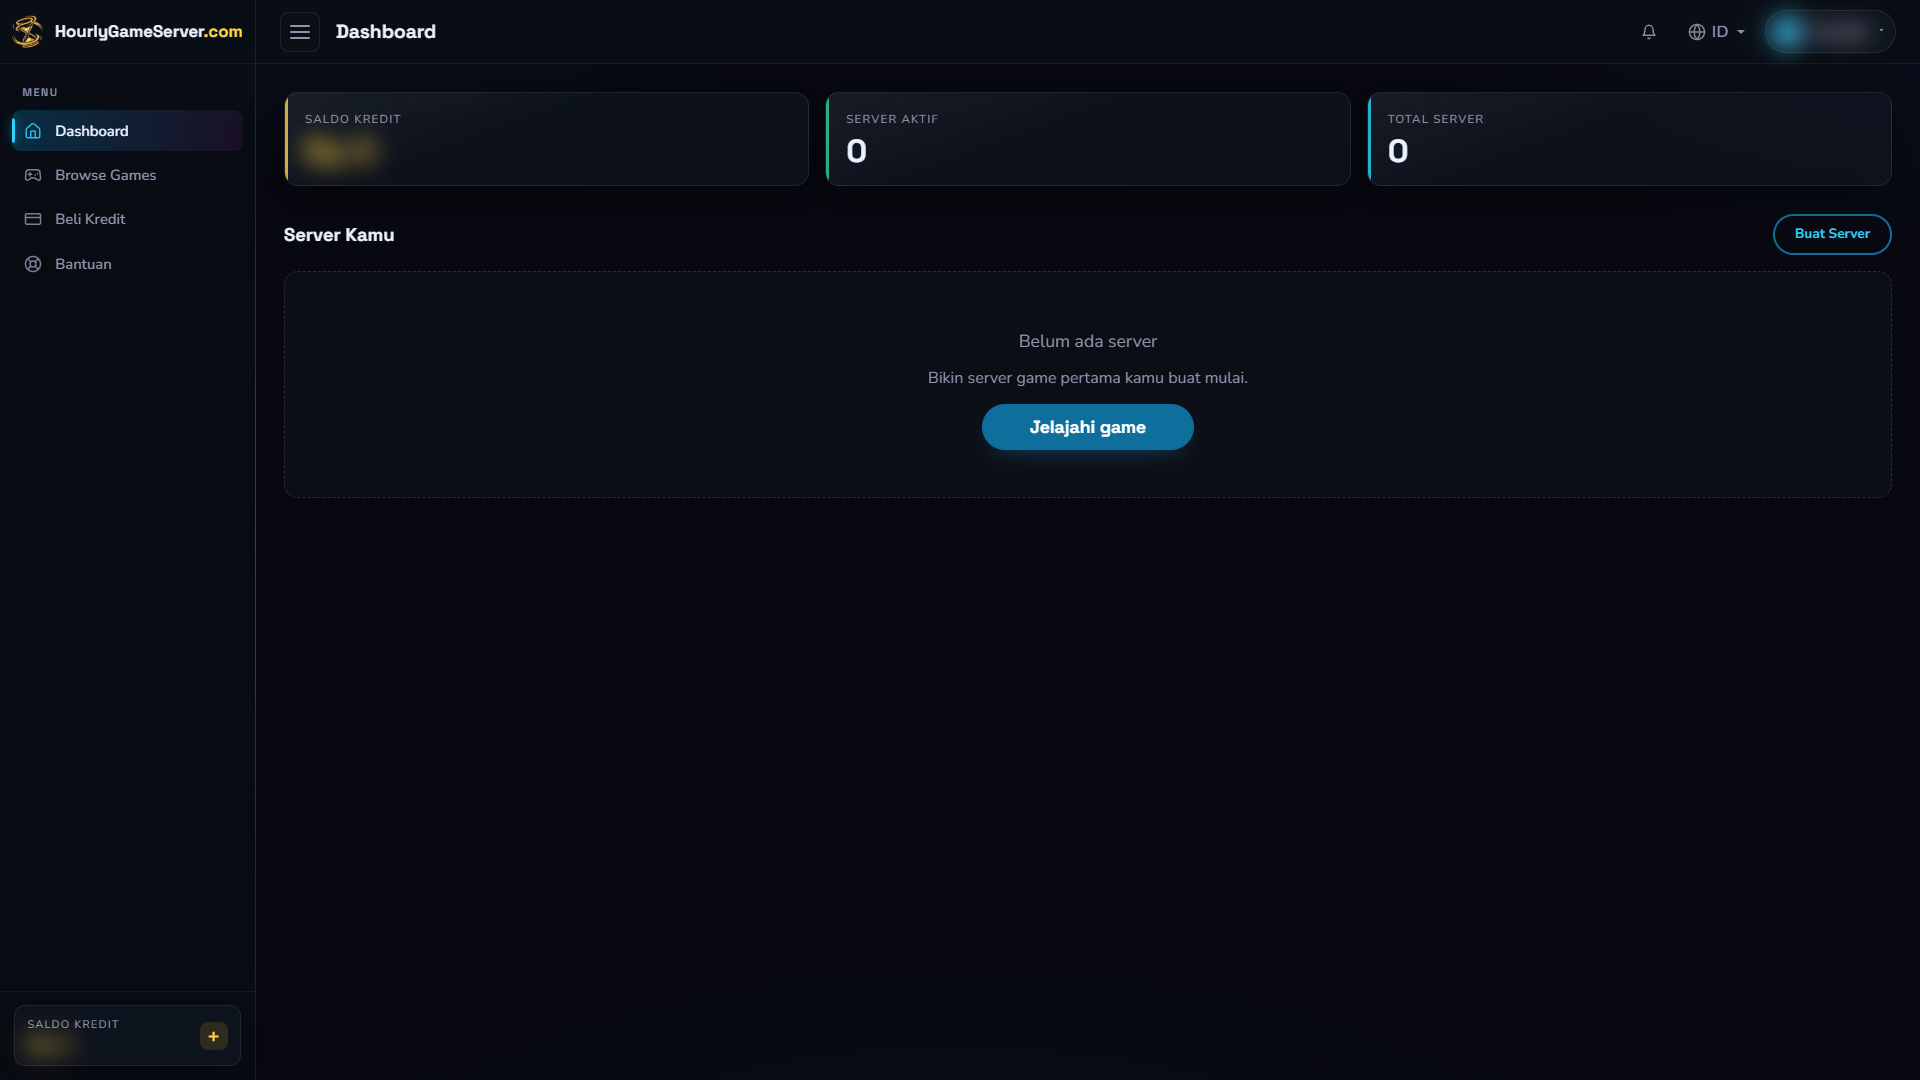Image resolution: width=1920 pixels, height=1080 pixels.
Task: Click the Dashboard home icon in sidebar
Action: [33, 131]
